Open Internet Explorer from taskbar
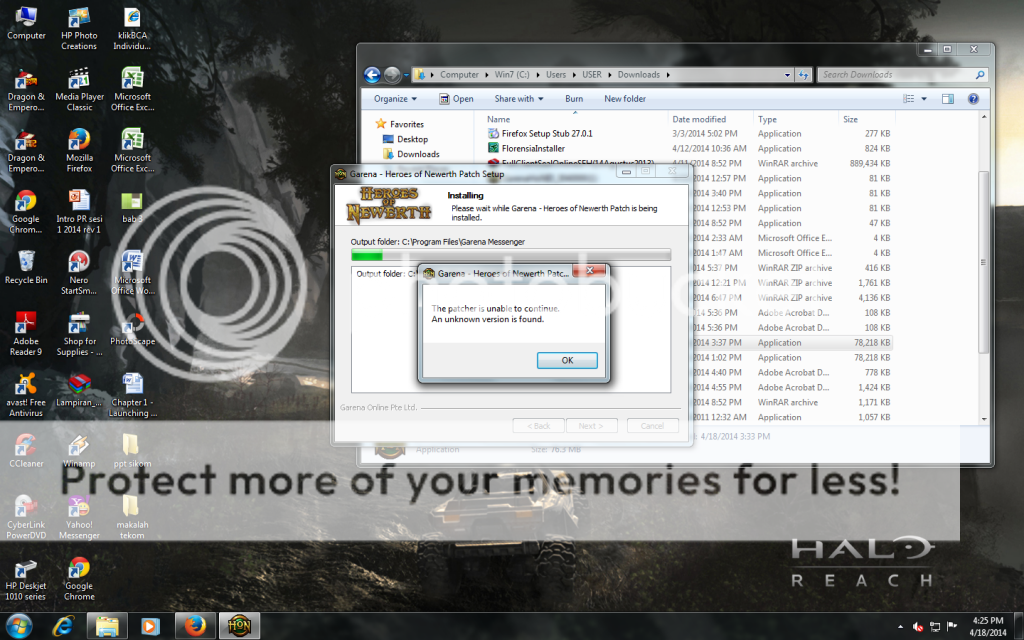 click(x=63, y=627)
